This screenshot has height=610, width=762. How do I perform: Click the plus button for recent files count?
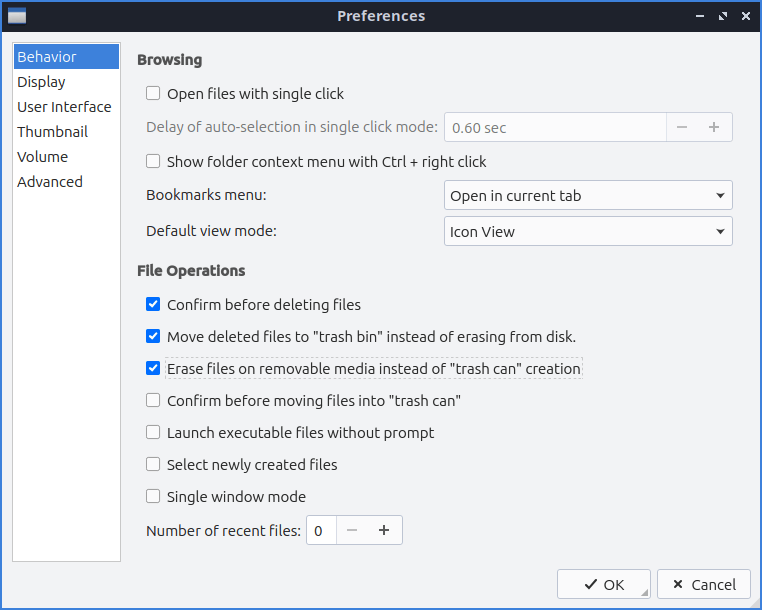384,531
